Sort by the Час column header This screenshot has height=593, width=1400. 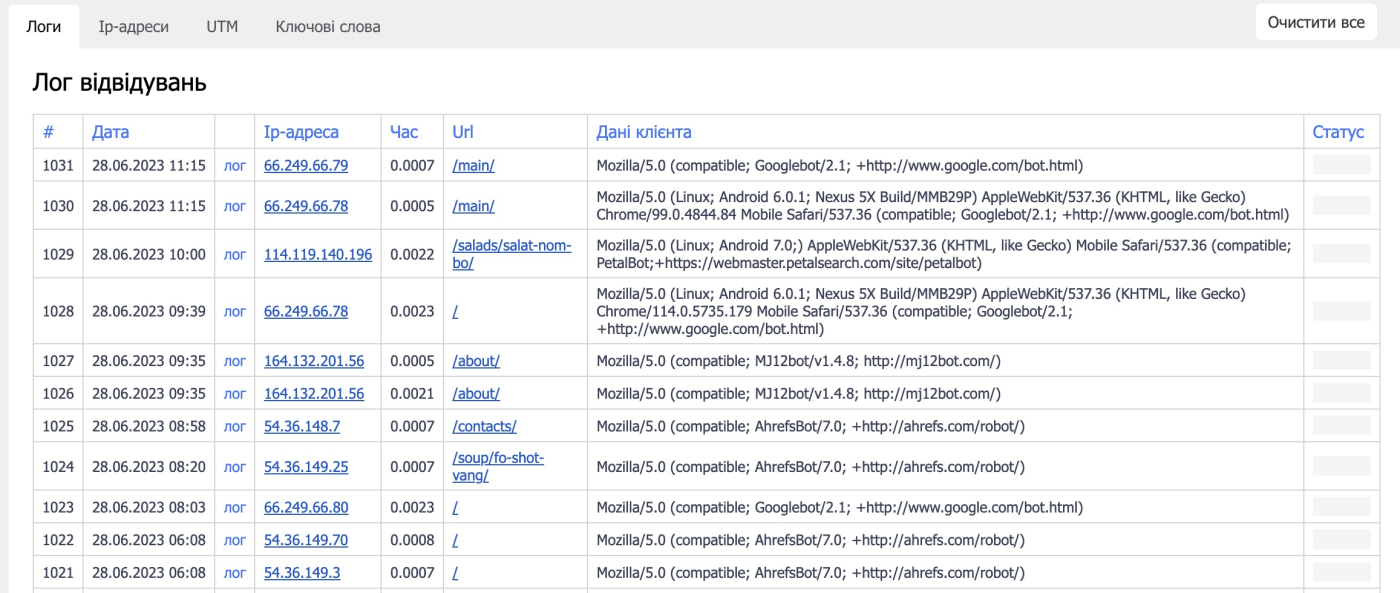pyautogui.click(x=404, y=132)
